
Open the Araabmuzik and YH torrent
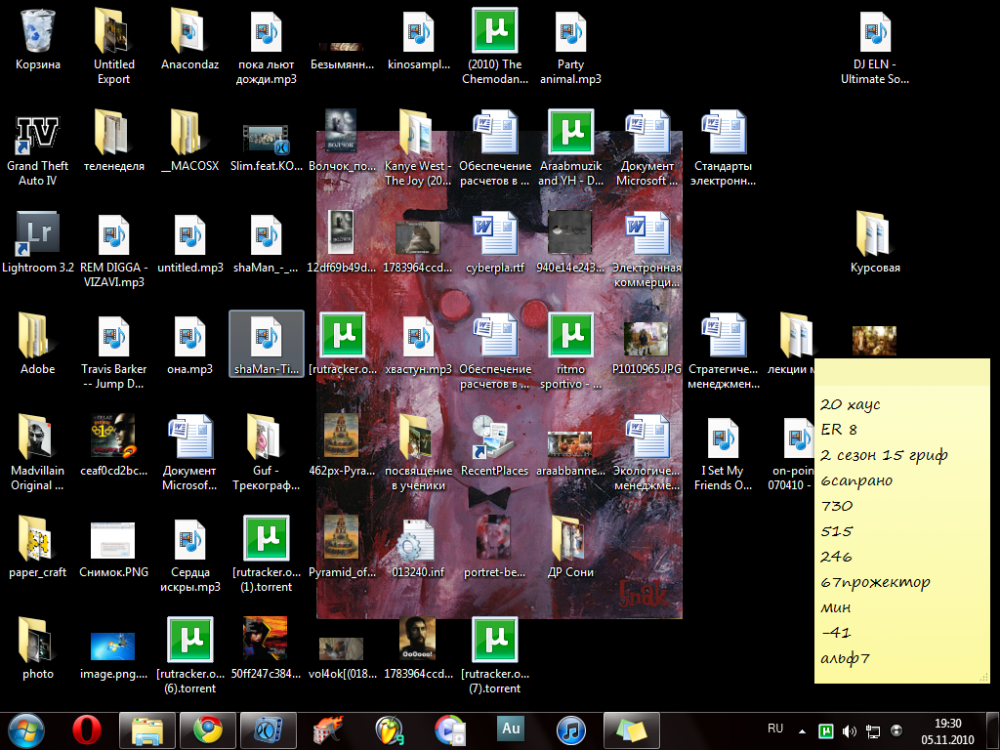(570, 148)
